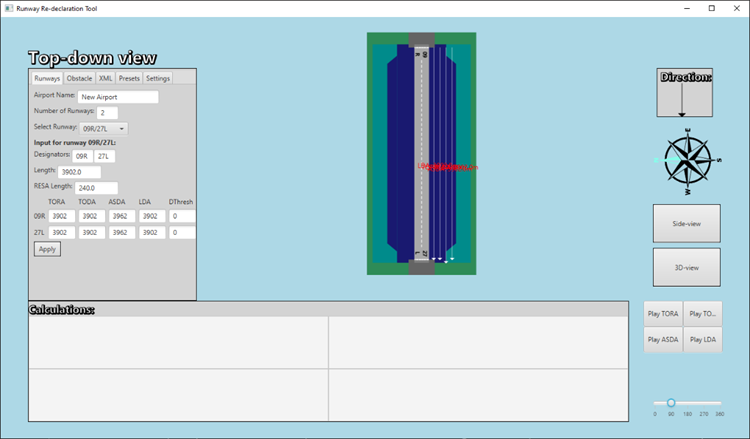Viewport: 750px width, 439px height.
Task: Close the Runway Re-declaration Tool window
Action: click(x=737, y=8)
